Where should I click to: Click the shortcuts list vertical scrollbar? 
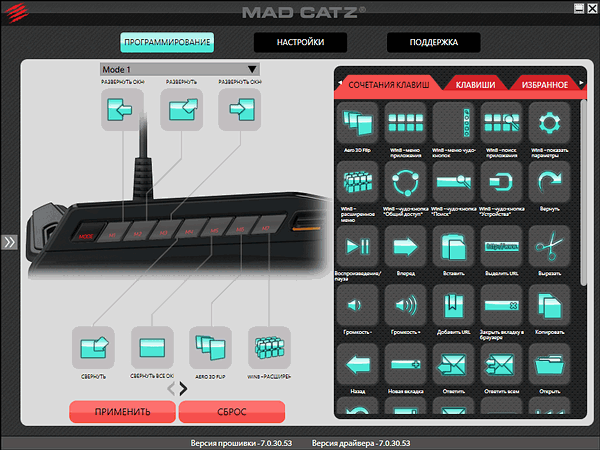(583, 192)
